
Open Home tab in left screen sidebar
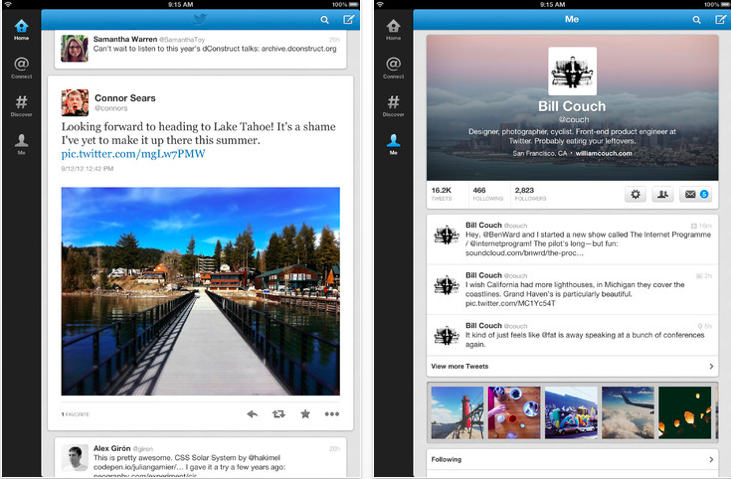(x=21, y=30)
